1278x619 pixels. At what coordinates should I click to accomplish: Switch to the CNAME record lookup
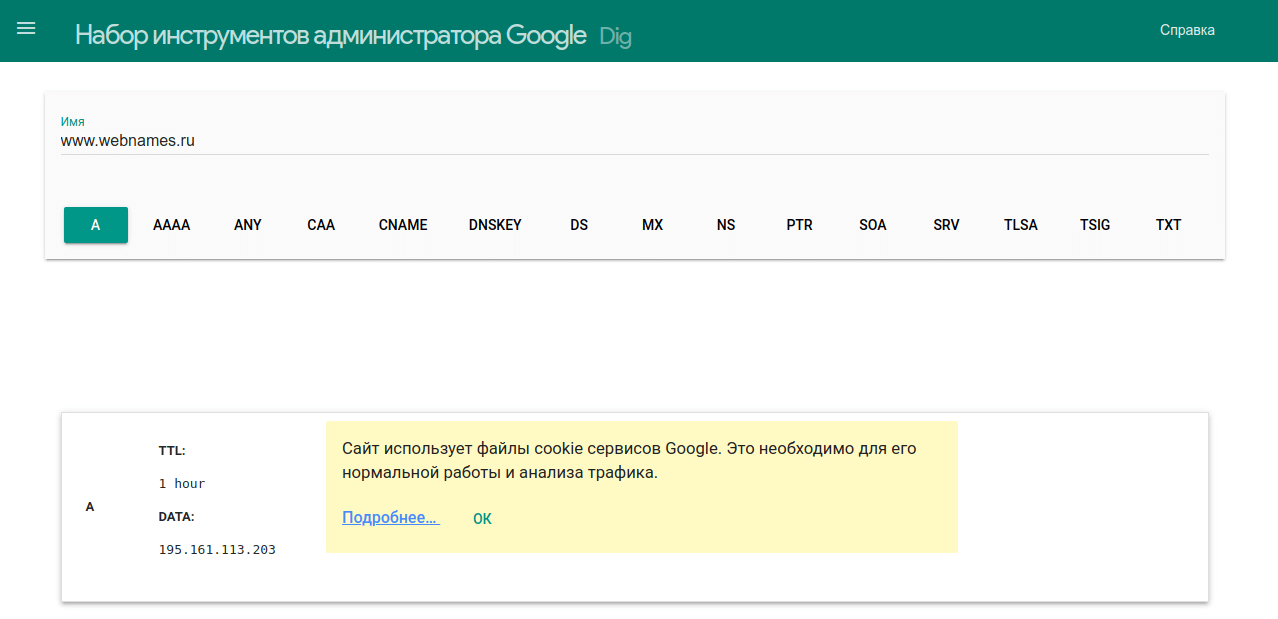[403, 225]
